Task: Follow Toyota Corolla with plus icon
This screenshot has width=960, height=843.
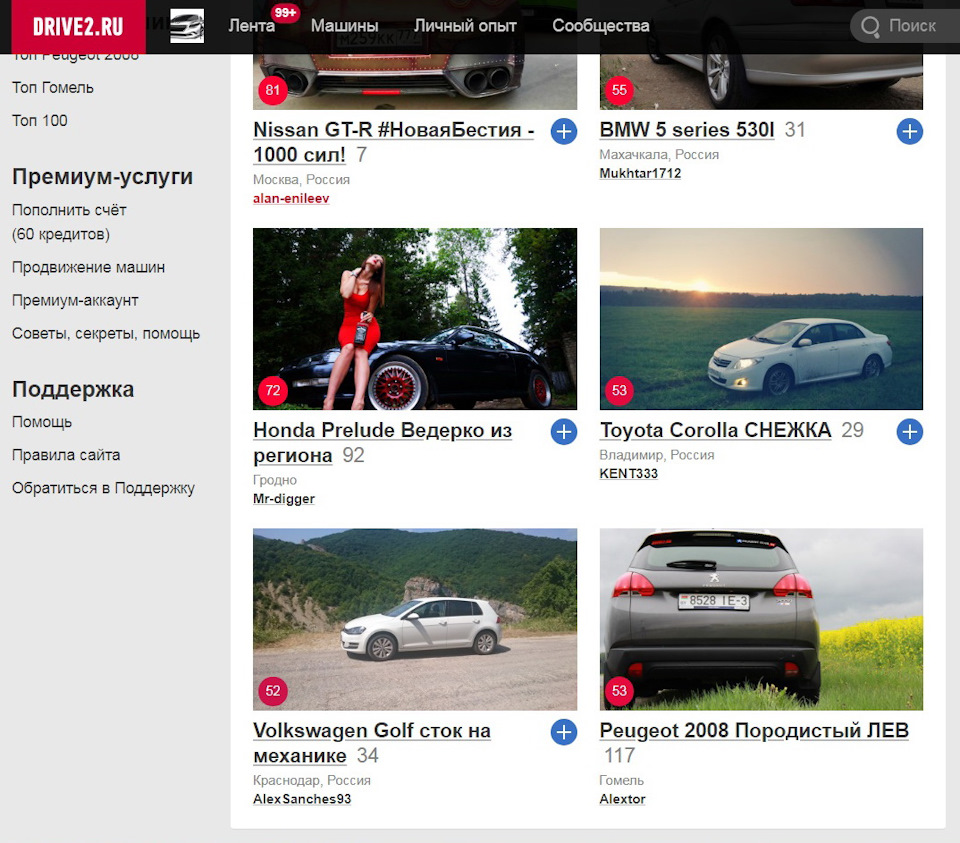Action: 910,432
